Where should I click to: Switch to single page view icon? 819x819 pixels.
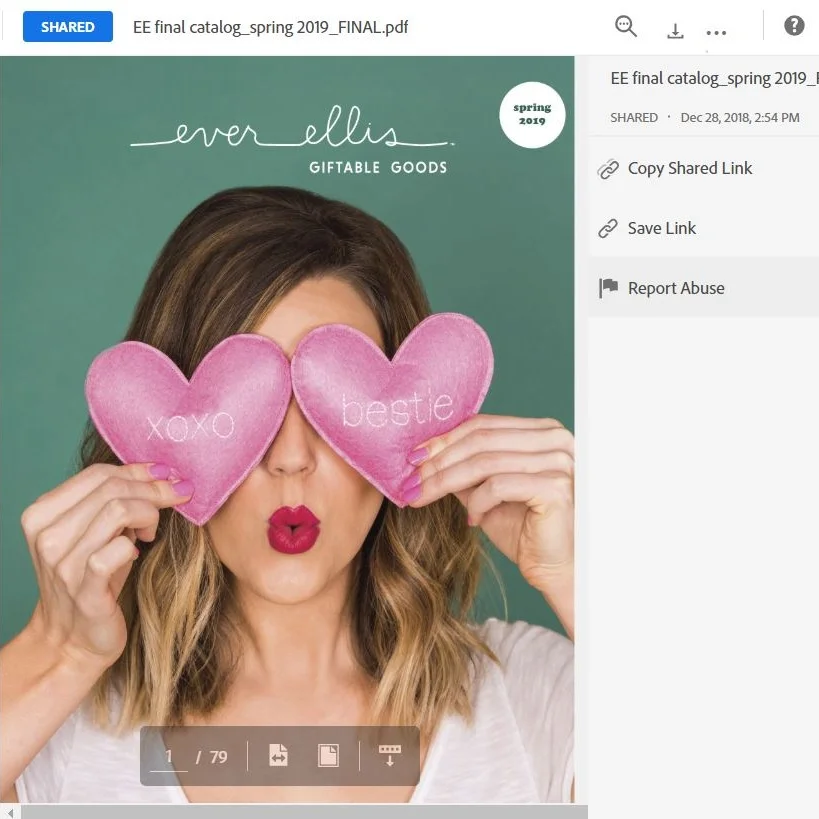(328, 755)
